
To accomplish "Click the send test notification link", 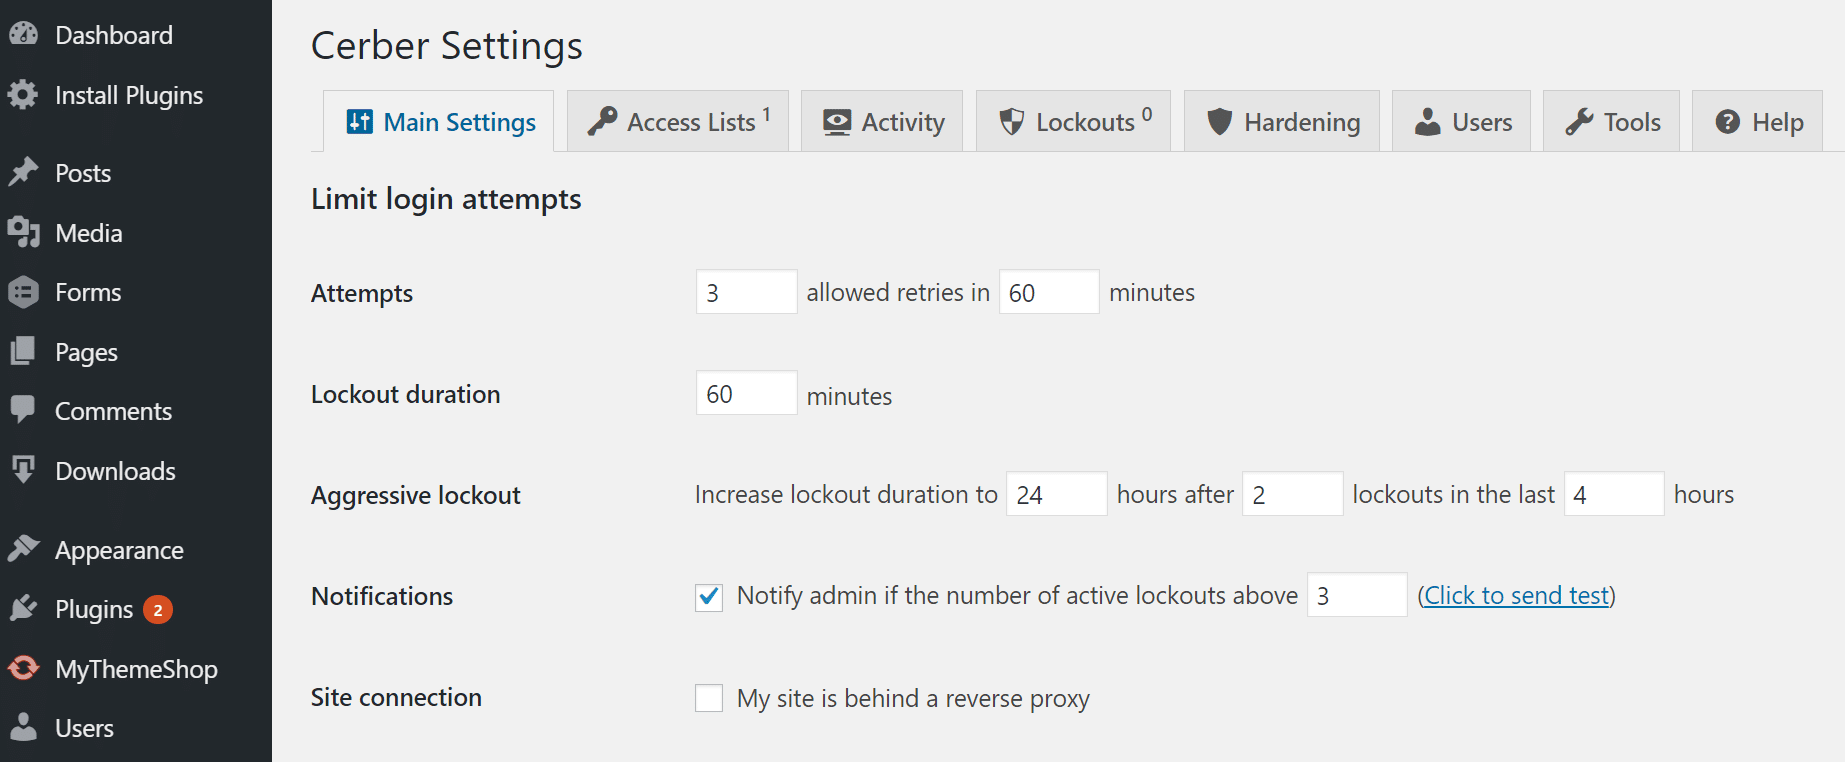I will pyautogui.click(x=1516, y=595).
